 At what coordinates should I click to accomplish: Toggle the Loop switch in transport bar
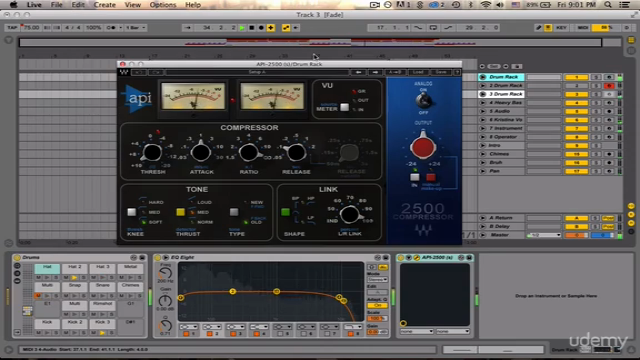[433, 28]
